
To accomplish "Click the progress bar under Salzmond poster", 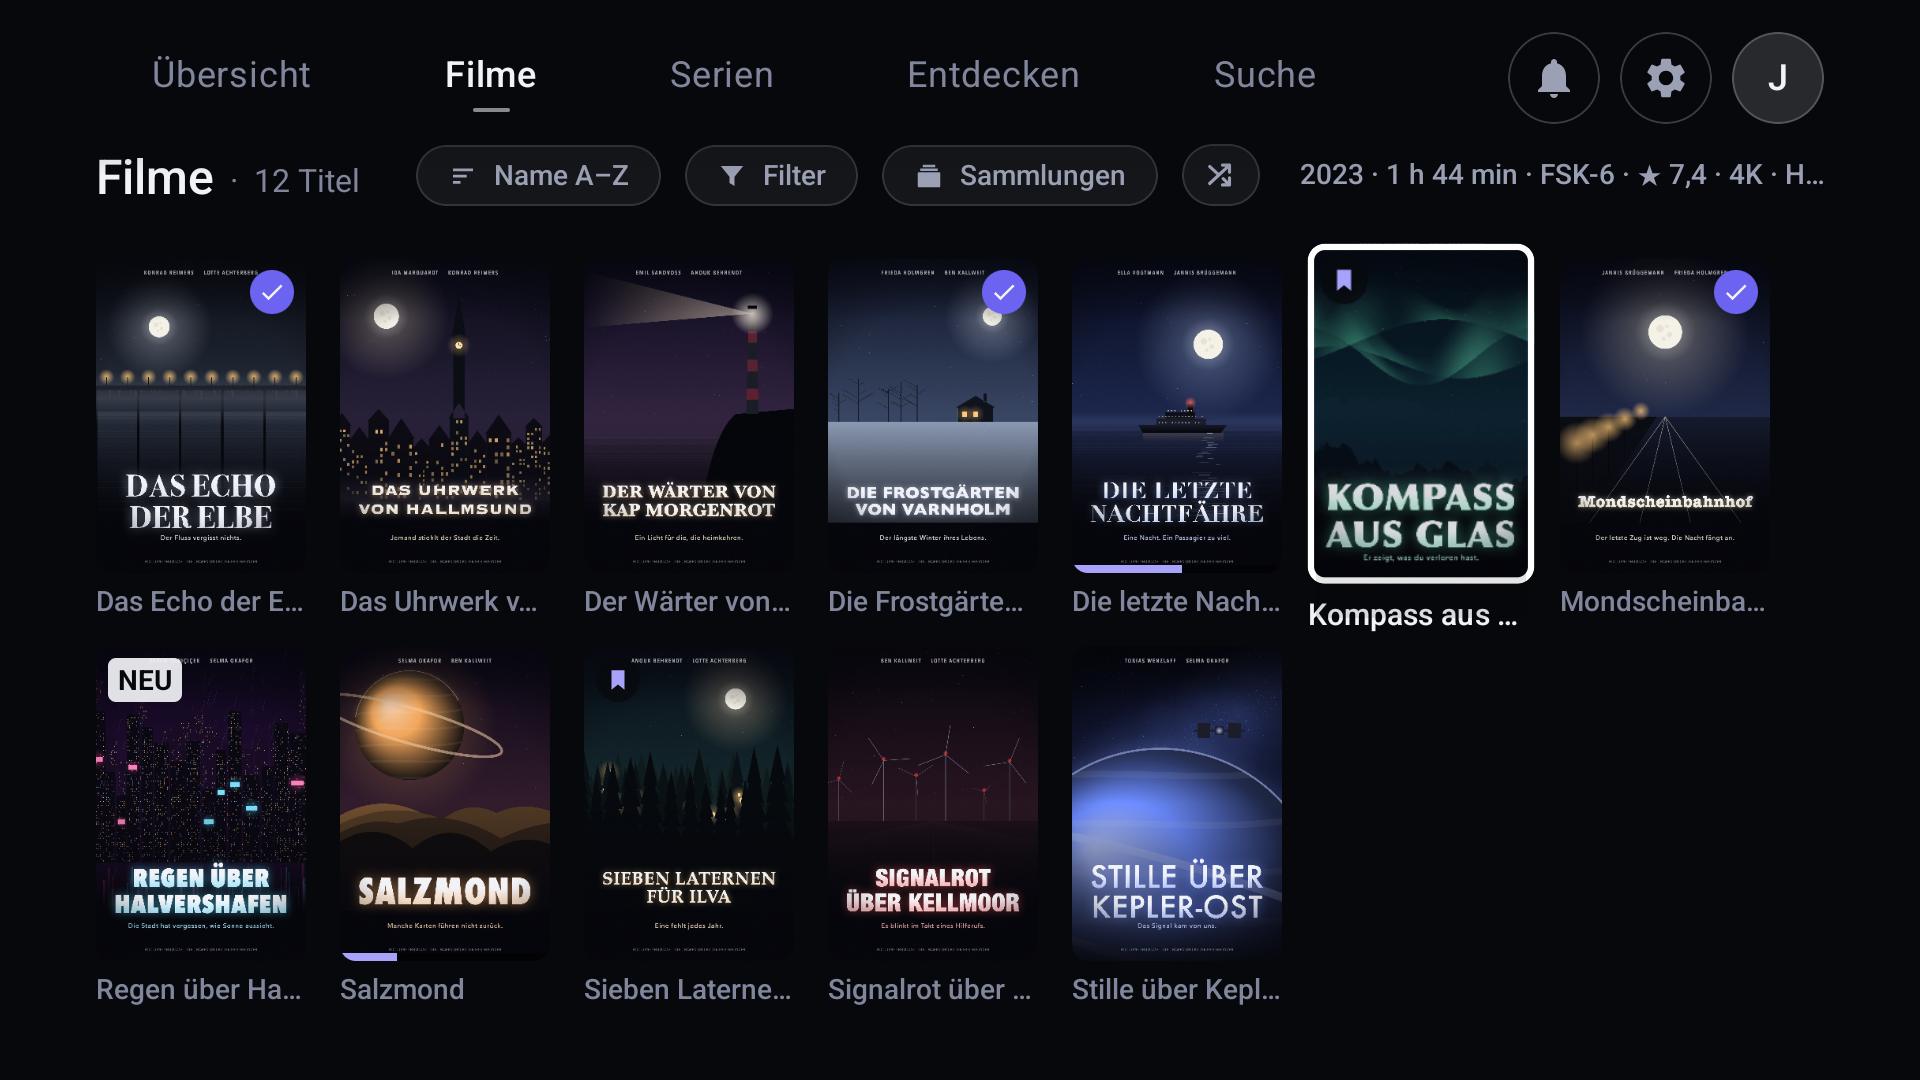I will (x=445, y=957).
